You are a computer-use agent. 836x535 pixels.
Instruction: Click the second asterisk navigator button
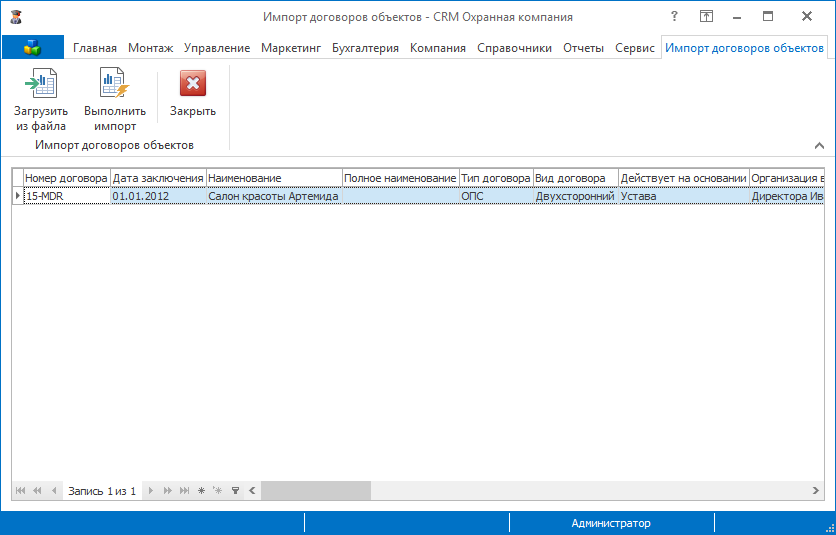click(x=218, y=491)
